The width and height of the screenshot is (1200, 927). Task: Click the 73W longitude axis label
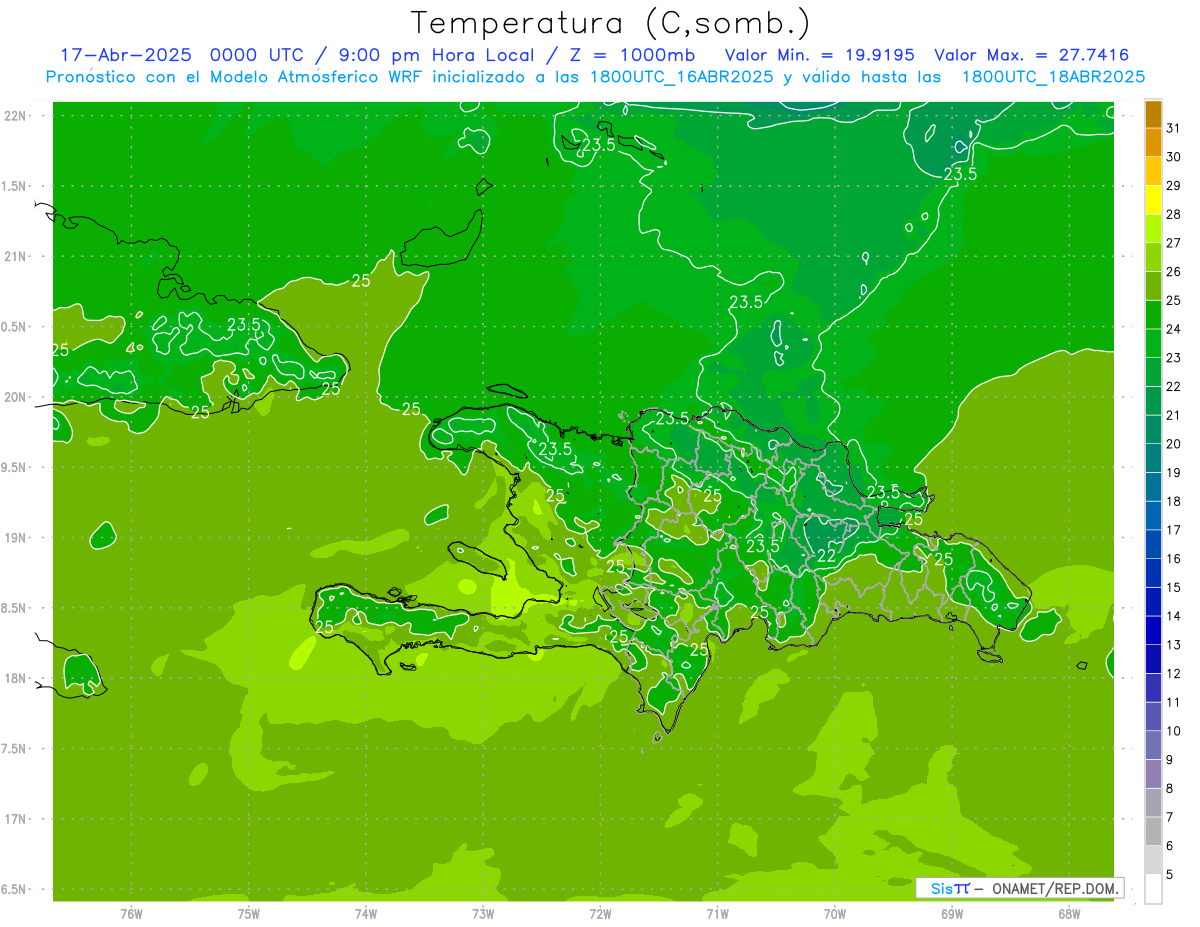[483, 913]
